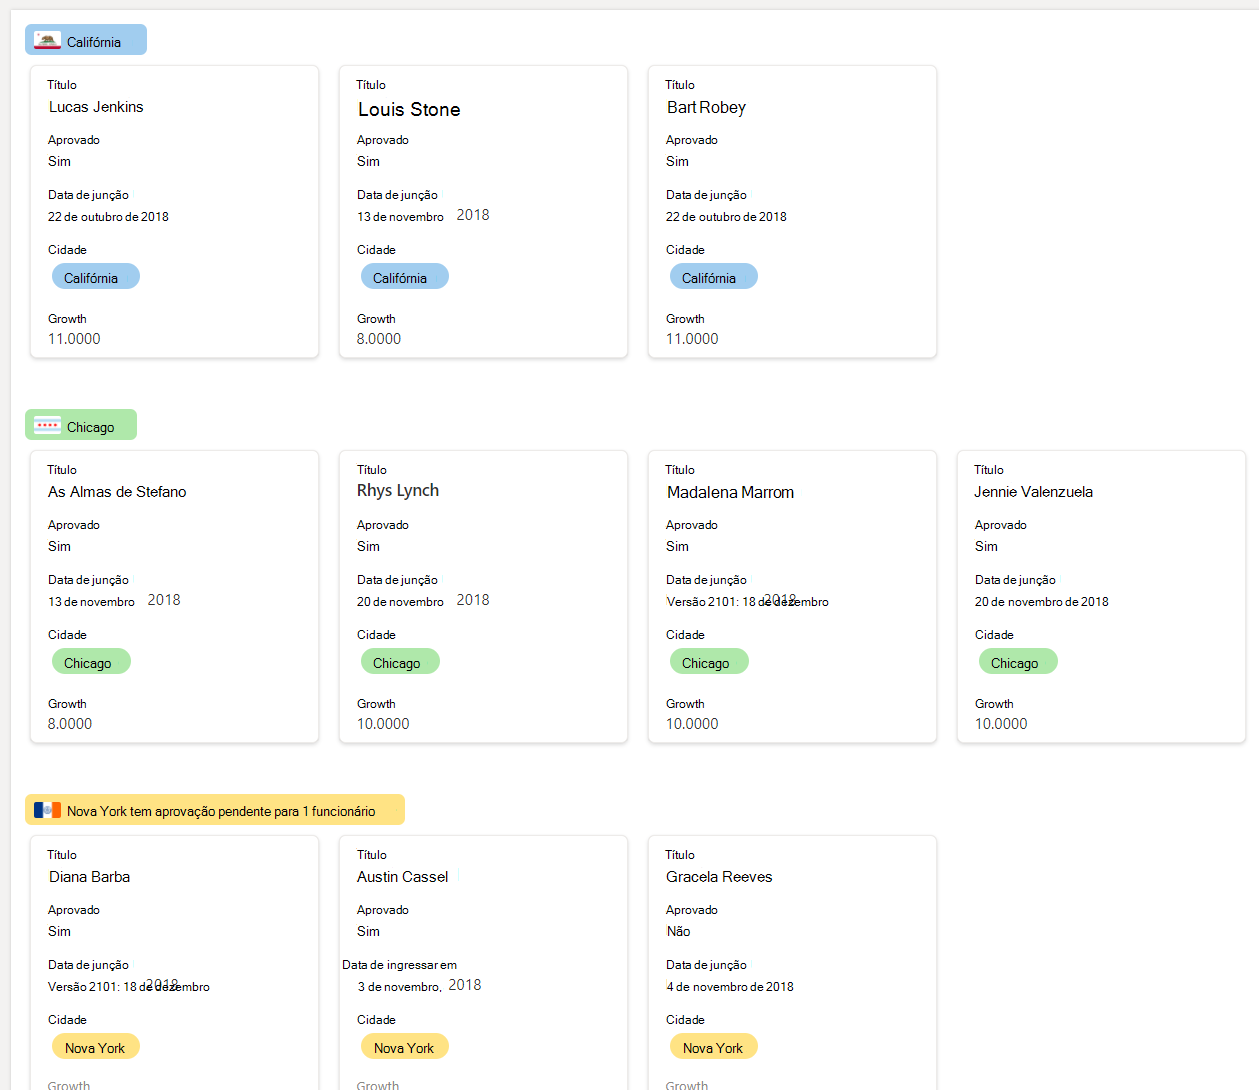This screenshot has height=1090, width=1259.
Task: Select Versão 2101 date text in Diana Barba card
Action: pos(129,987)
